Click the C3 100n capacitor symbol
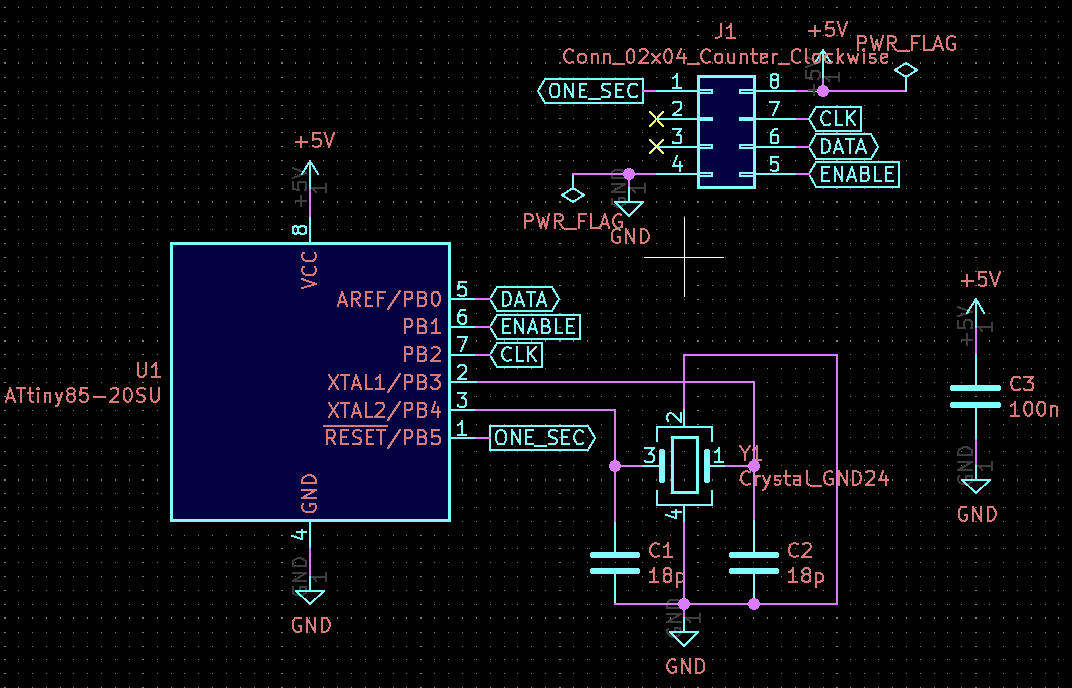Screen dimensions: 1072x688 click(x=975, y=396)
